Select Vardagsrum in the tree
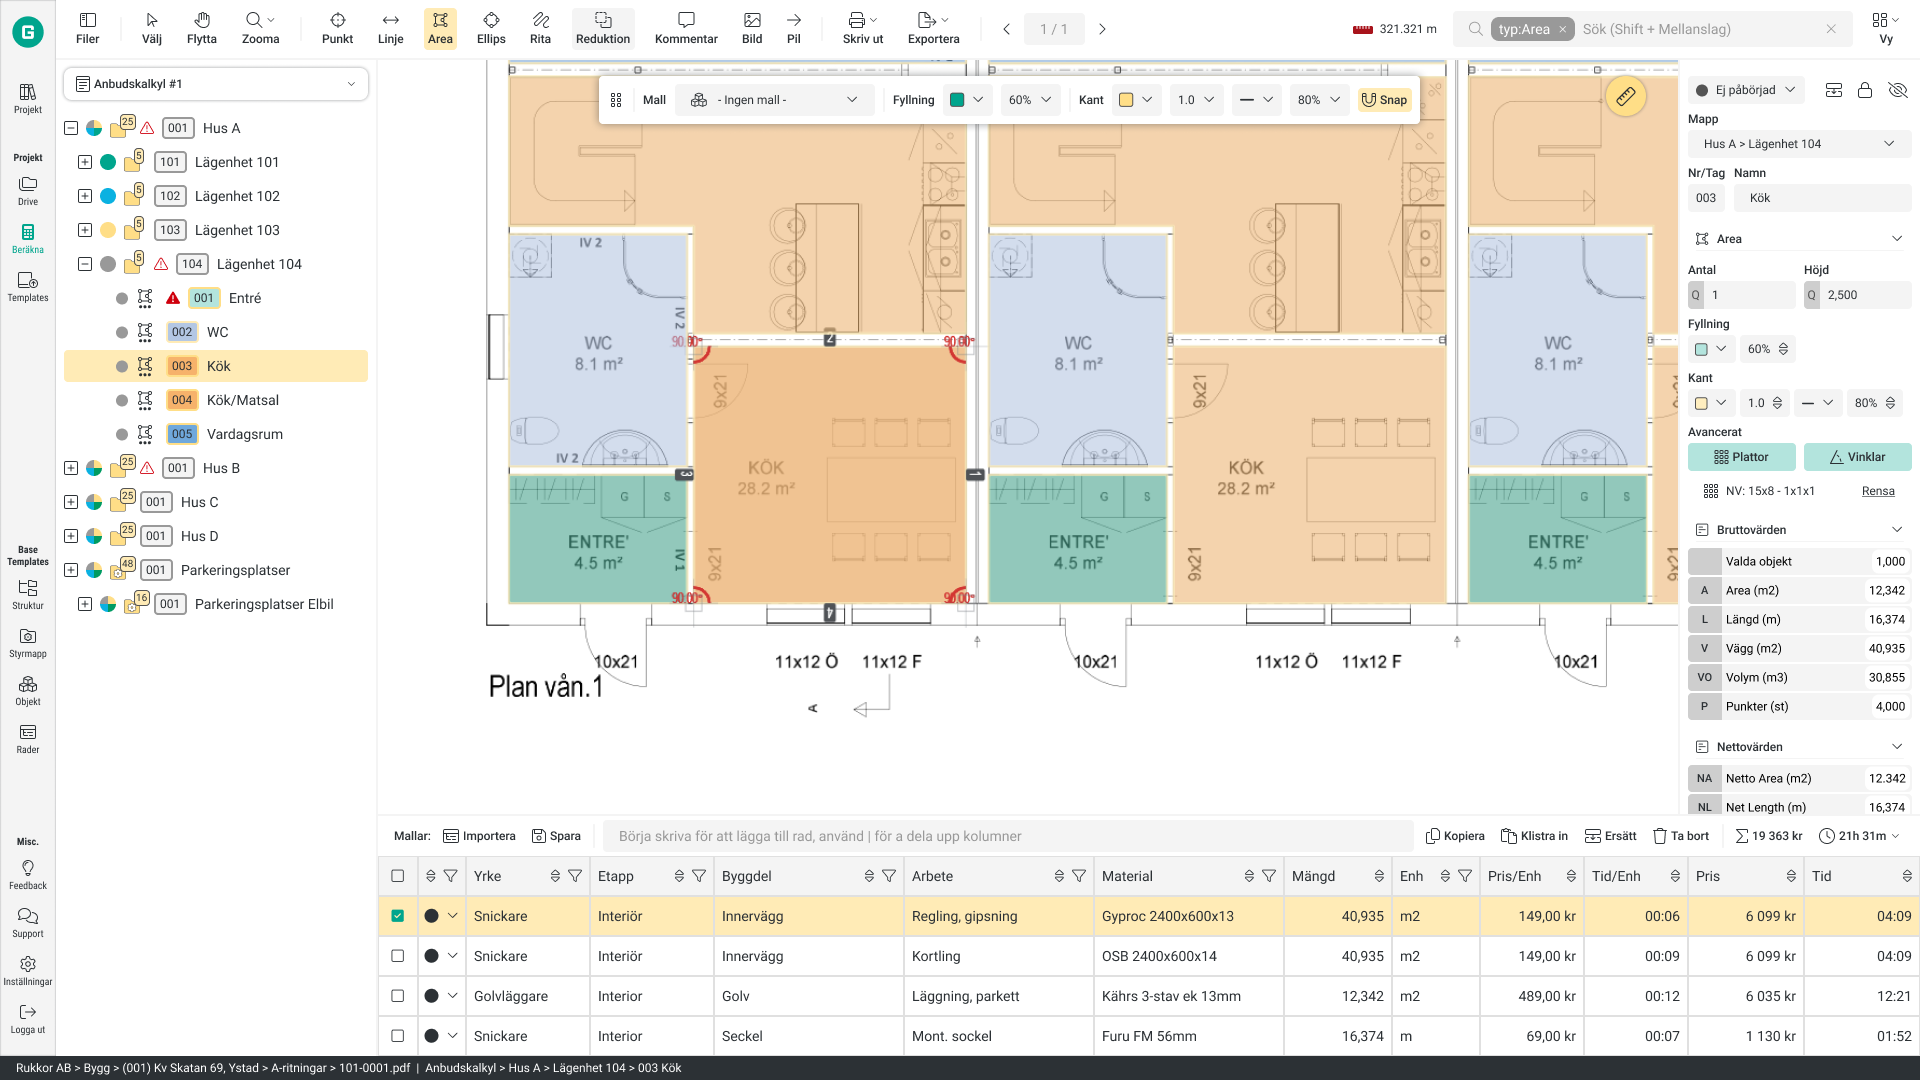This screenshot has height=1080, width=1920. pyautogui.click(x=244, y=434)
